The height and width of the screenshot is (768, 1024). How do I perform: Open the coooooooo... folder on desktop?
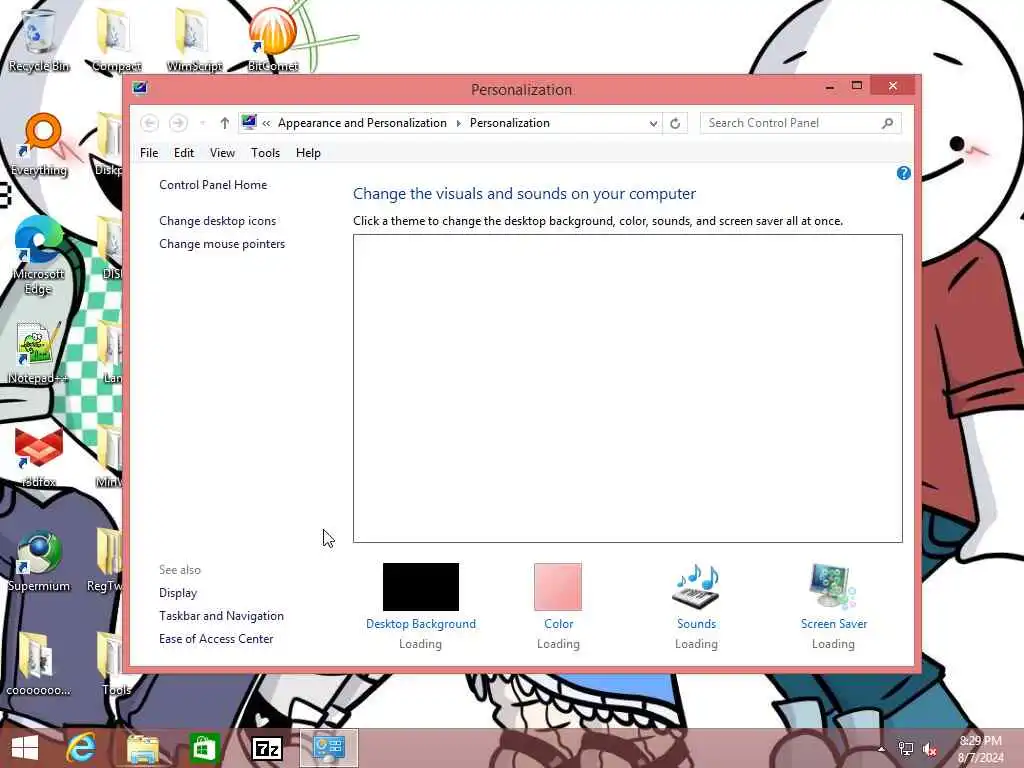(x=38, y=663)
